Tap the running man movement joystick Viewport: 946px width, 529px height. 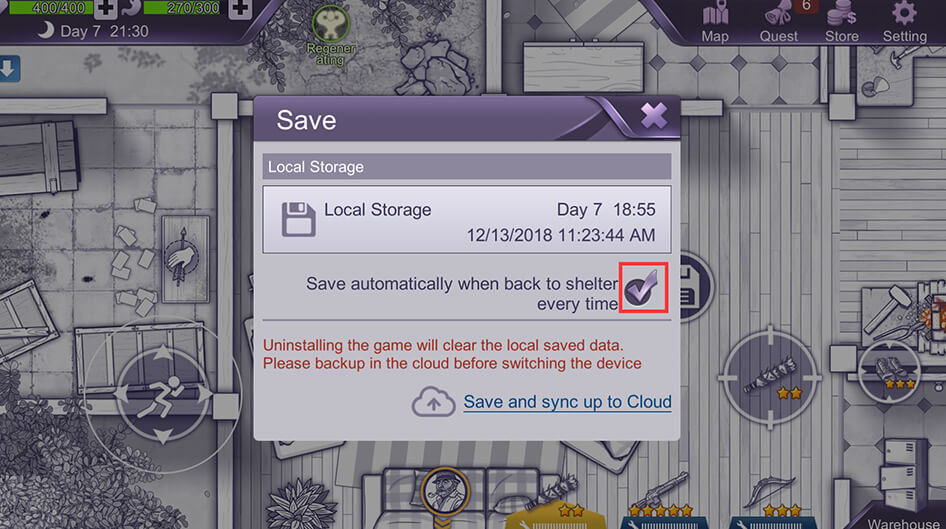[163, 395]
